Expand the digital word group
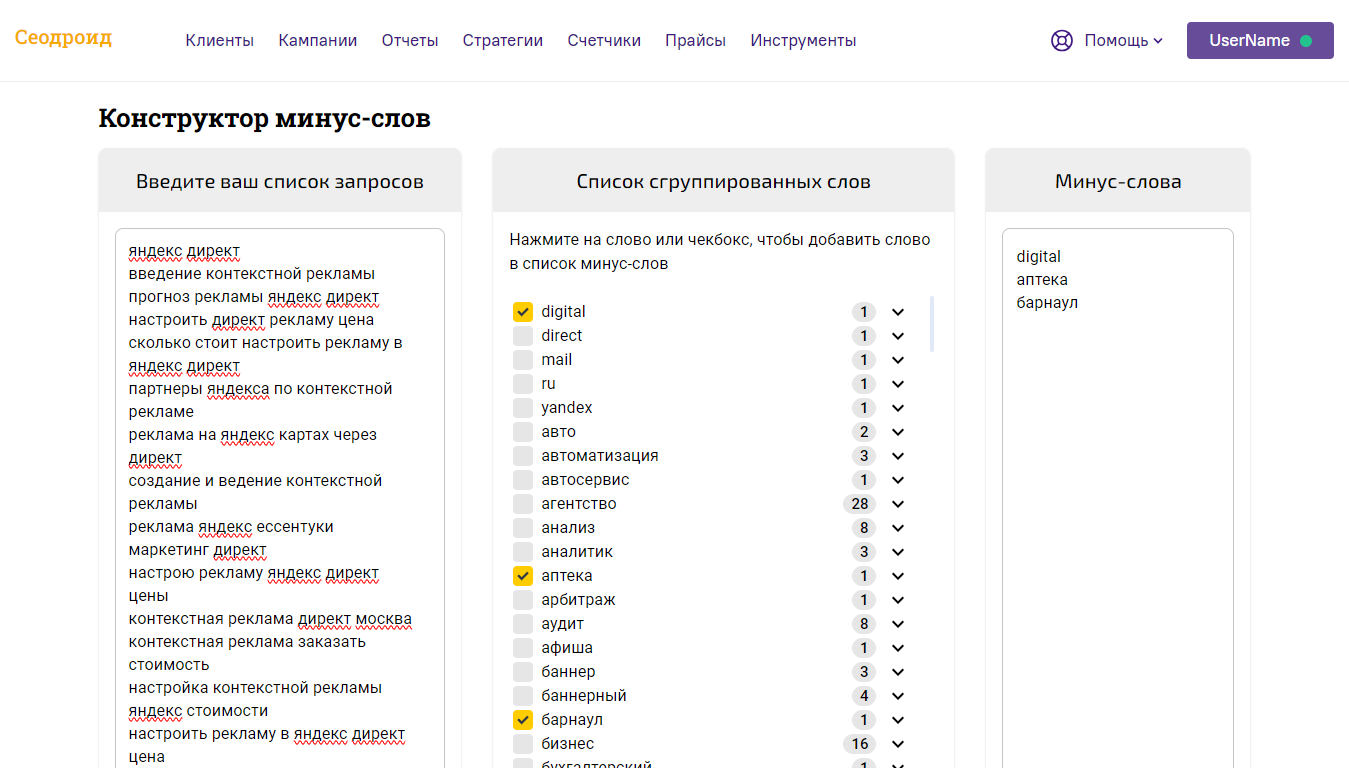 click(897, 312)
